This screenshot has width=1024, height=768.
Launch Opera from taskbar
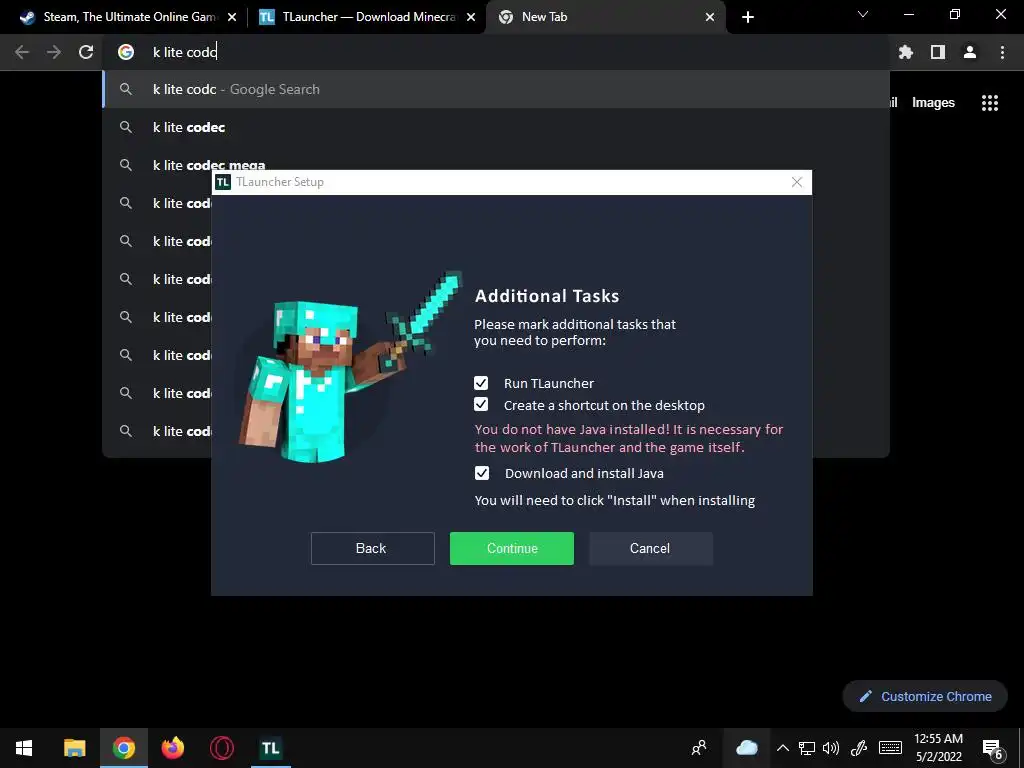[x=221, y=748]
